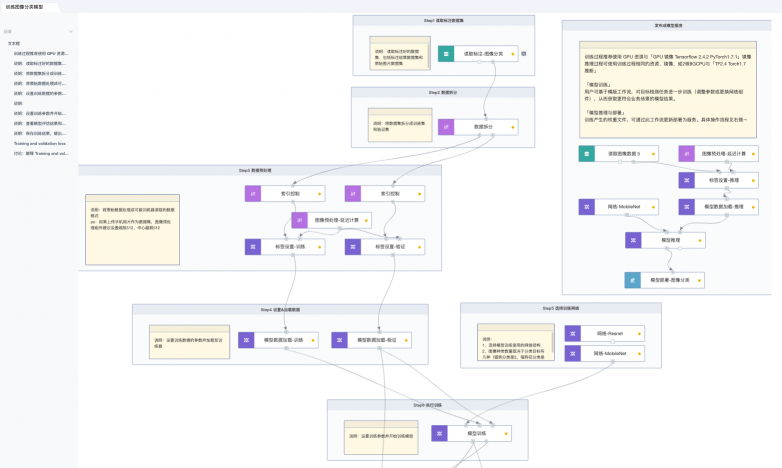The width and height of the screenshot is (782, 468).
Task: Click the 图像预处理-延迟计算 icon in Step3
Action: [x=300, y=219]
